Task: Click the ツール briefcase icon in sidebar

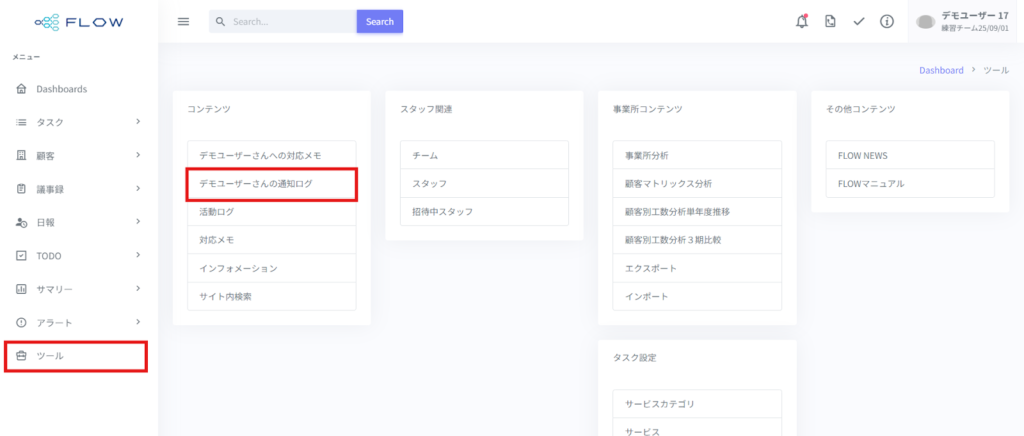Action: [x=22, y=356]
